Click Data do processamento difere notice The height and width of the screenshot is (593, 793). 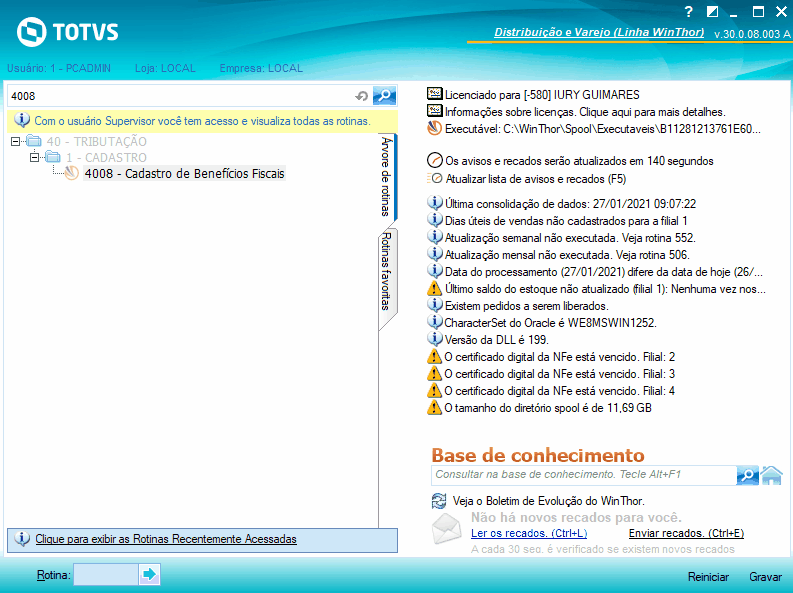(x=603, y=272)
